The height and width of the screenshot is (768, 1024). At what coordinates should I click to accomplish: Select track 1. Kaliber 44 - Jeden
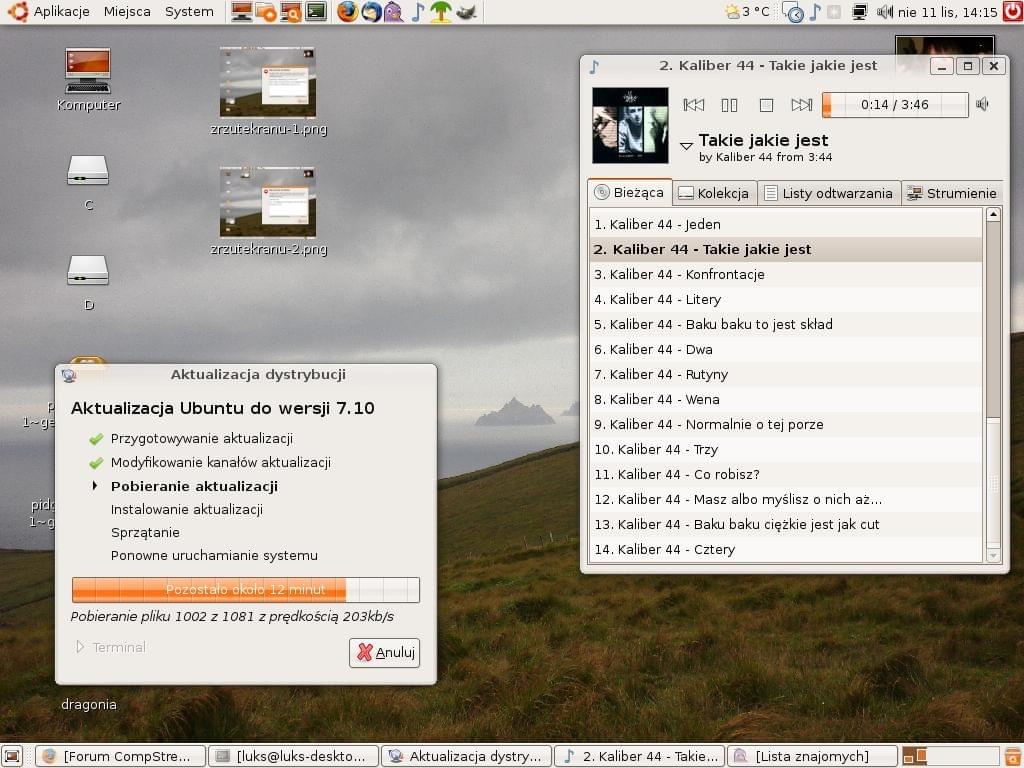786,224
